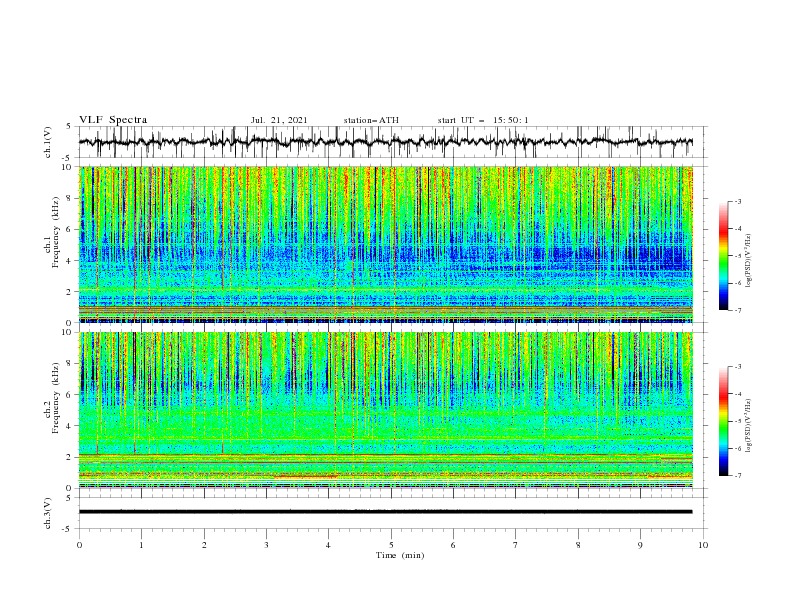Viewport: 792px width, 612px height.
Task: Click the "4" tick on the time axis
Action: pyautogui.click(x=328, y=545)
